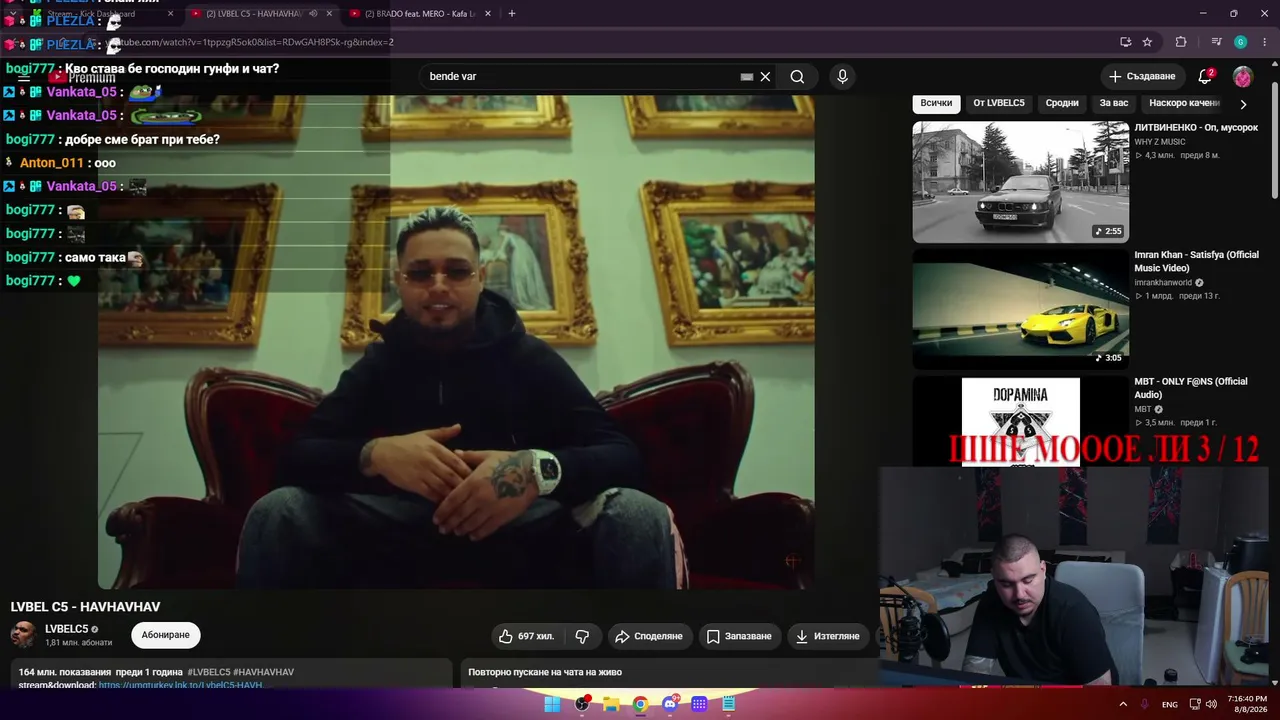
Task: Open Chrome media controls icon
Action: [x=1216, y=42]
